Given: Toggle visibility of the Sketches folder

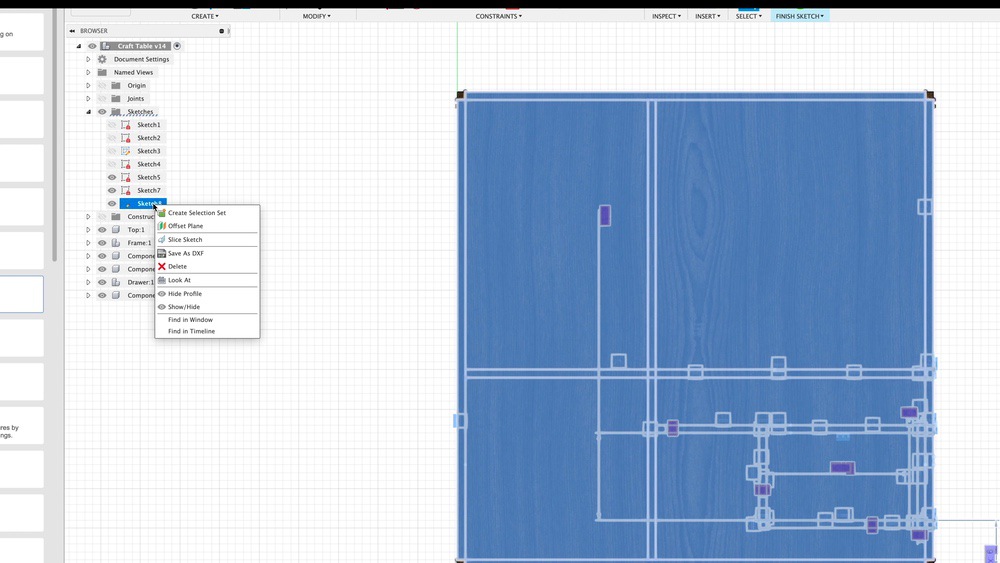Looking at the screenshot, I should pyautogui.click(x=102, y=112).
